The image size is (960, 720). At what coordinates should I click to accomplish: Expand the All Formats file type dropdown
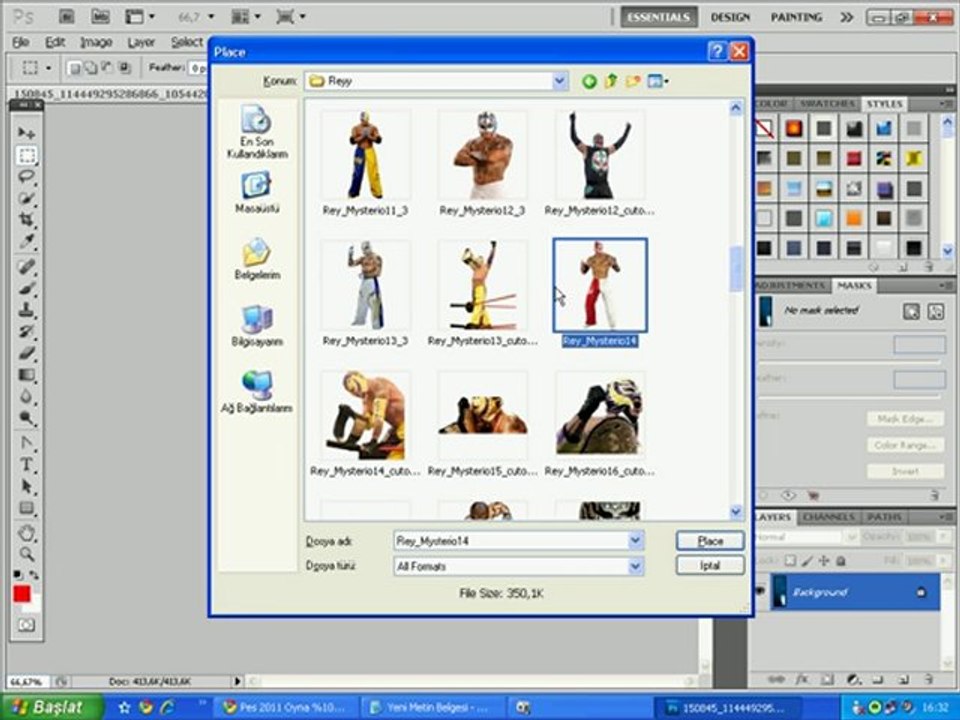point(636,566)
